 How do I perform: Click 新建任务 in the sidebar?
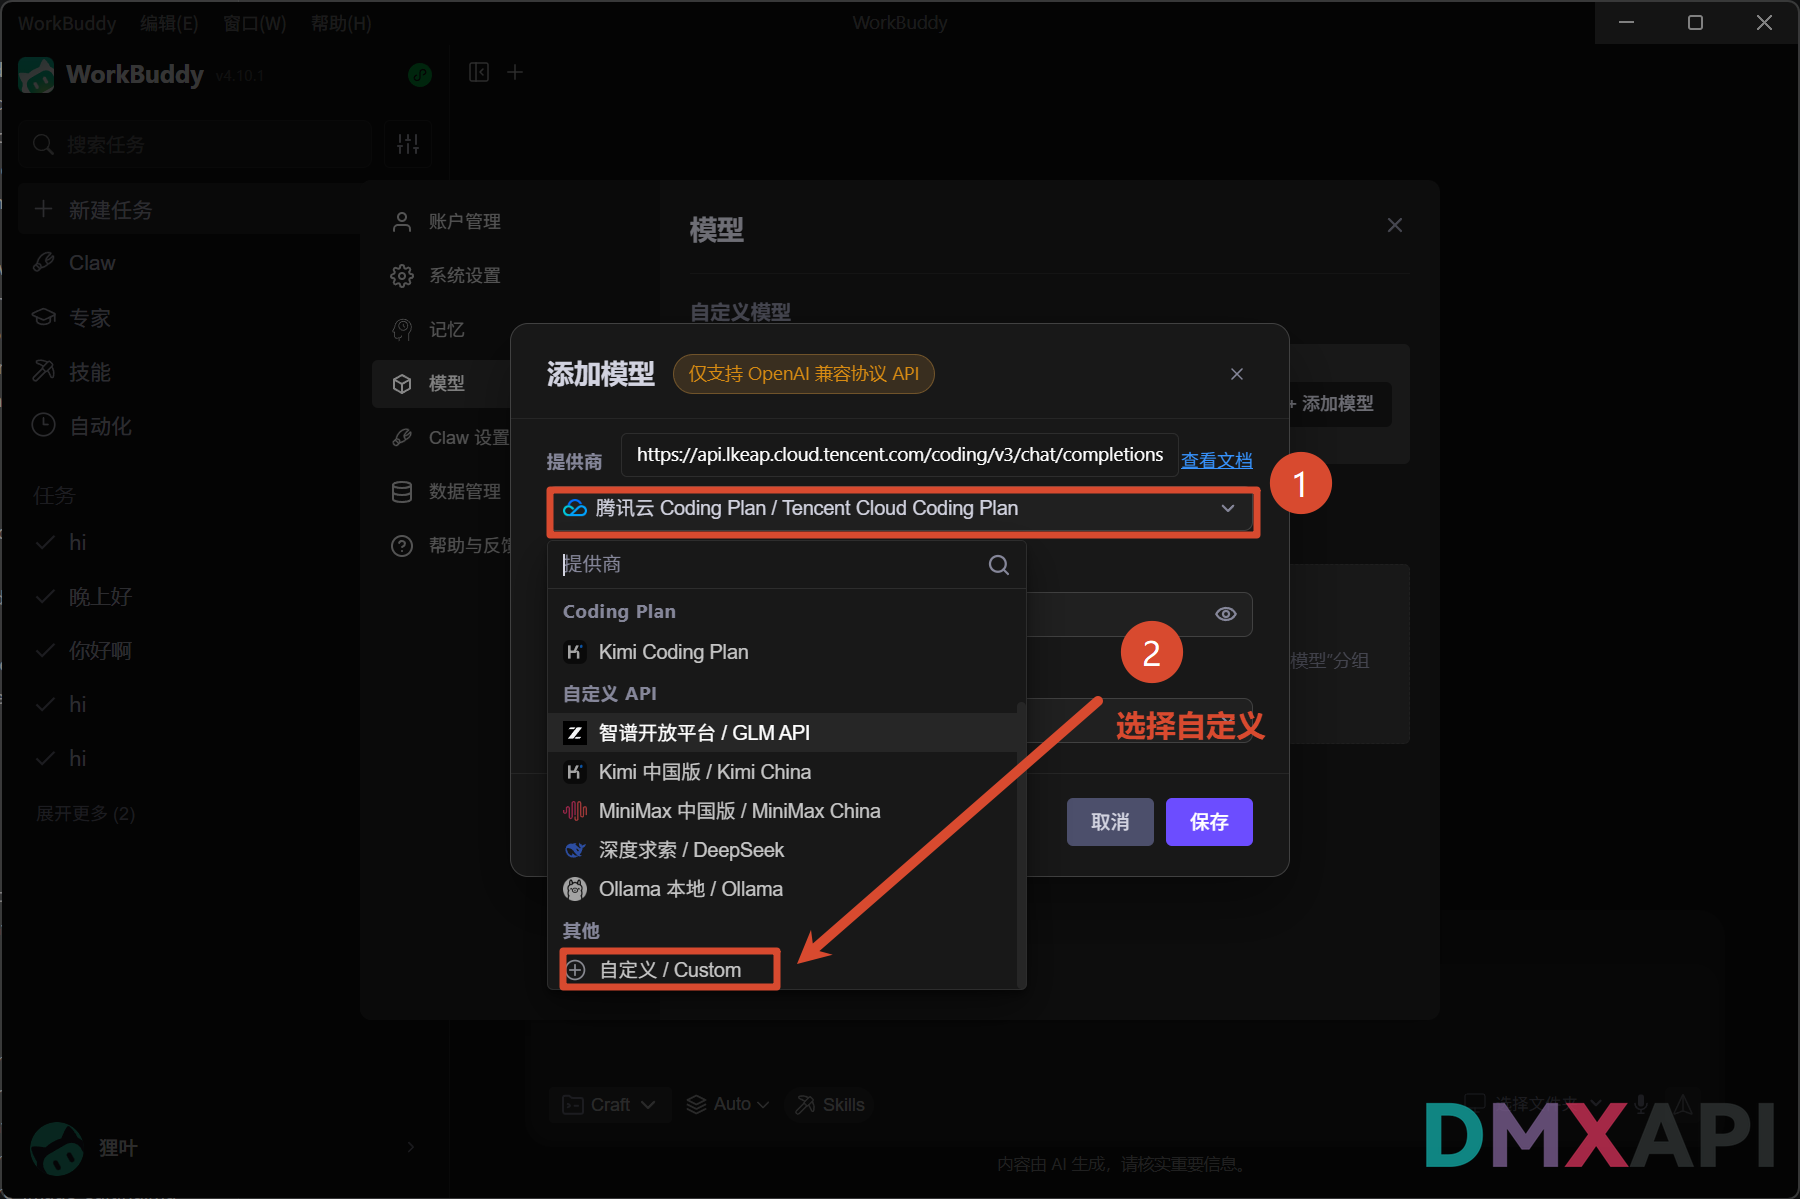pyautogui.click(x=190, y=210)
